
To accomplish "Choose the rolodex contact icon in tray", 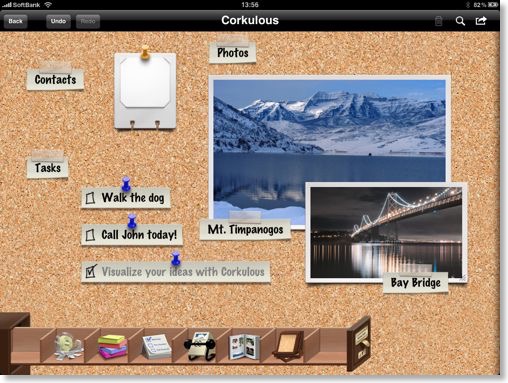I will [x=200, y=346].
